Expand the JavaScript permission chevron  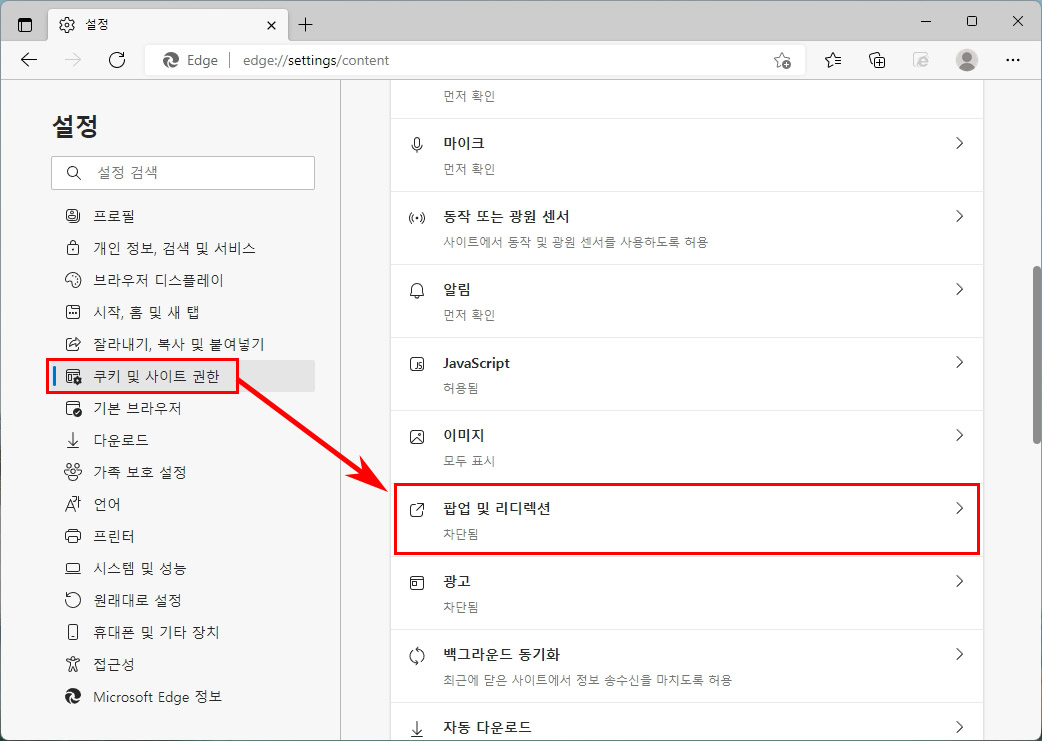959,362
